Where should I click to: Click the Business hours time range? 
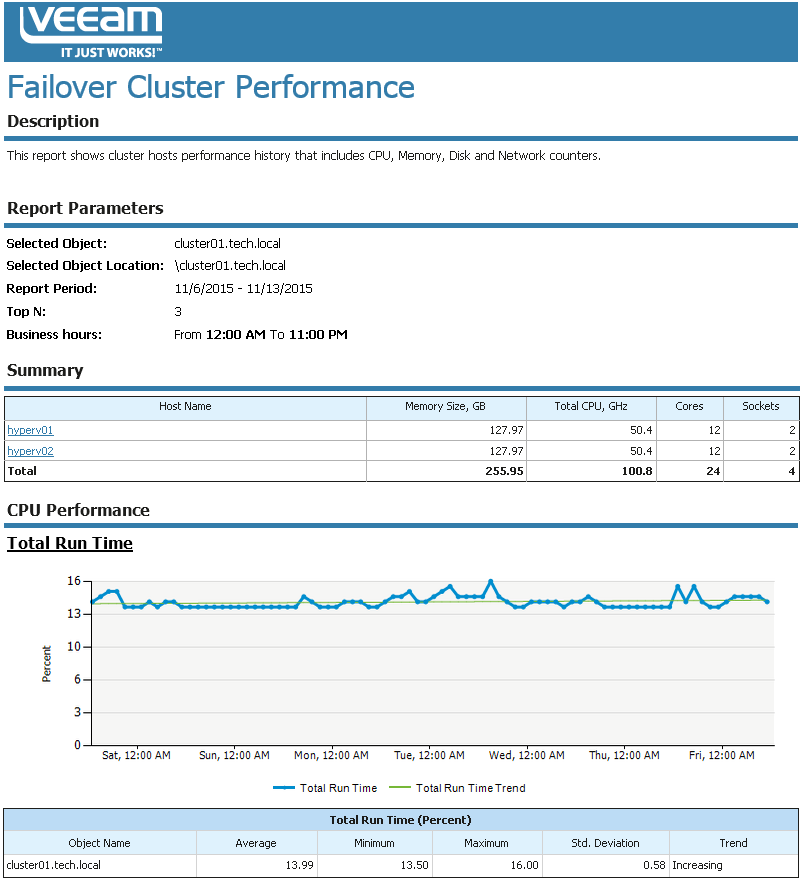(x=261, y=335)
